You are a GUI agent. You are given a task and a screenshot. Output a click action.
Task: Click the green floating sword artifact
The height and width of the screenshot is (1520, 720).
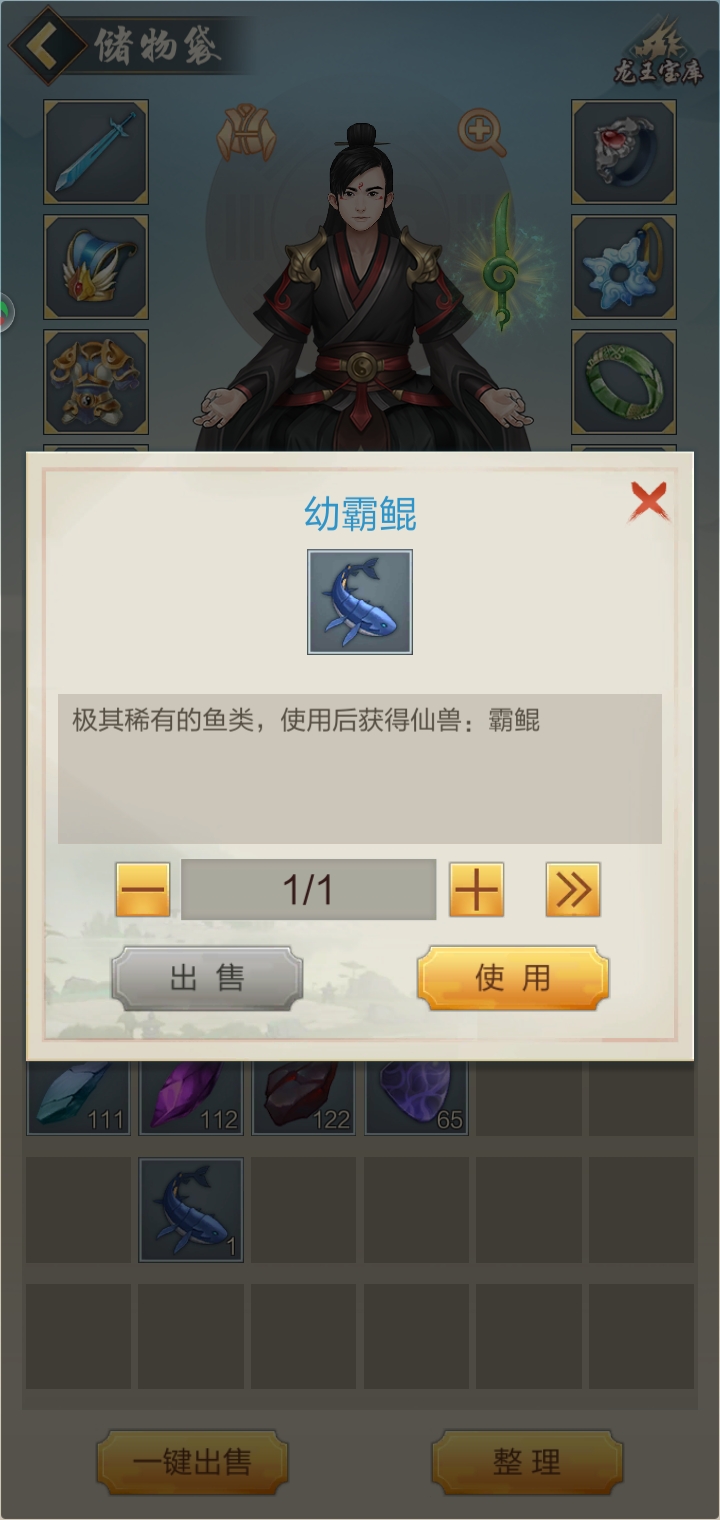point(501,263)
